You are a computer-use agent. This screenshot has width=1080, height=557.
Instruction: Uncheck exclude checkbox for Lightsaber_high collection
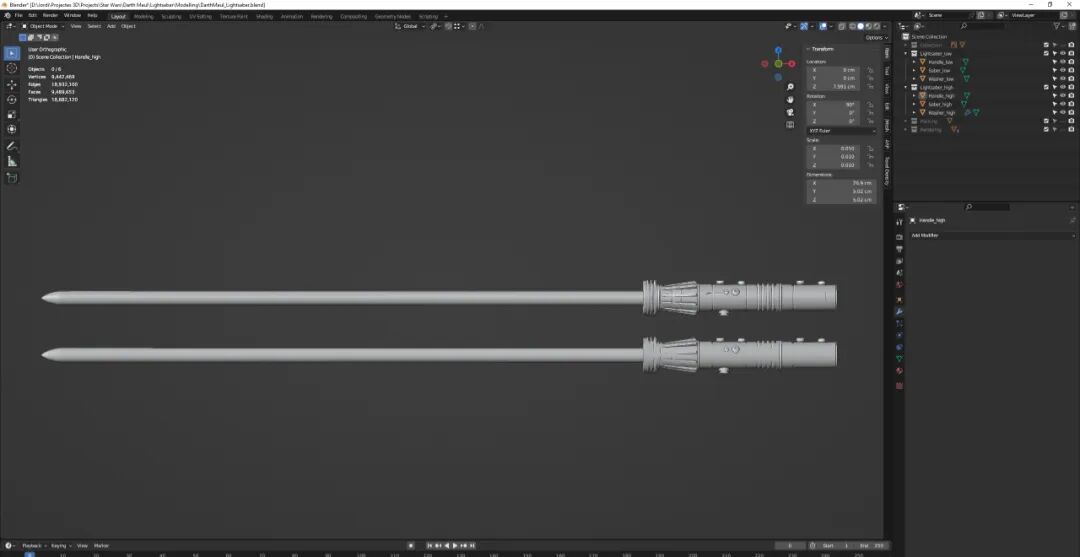pyautogui.click(x=1046, y=87)
